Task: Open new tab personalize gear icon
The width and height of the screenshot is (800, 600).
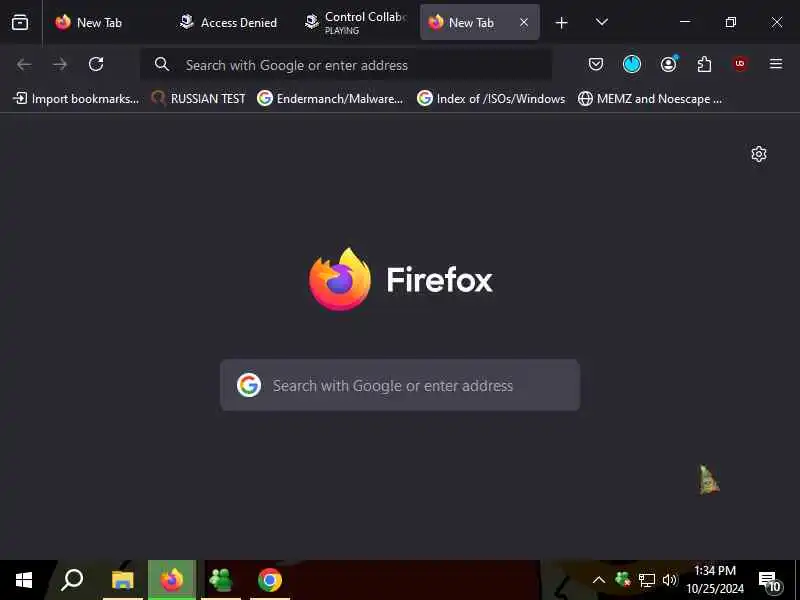Action: 759,154
